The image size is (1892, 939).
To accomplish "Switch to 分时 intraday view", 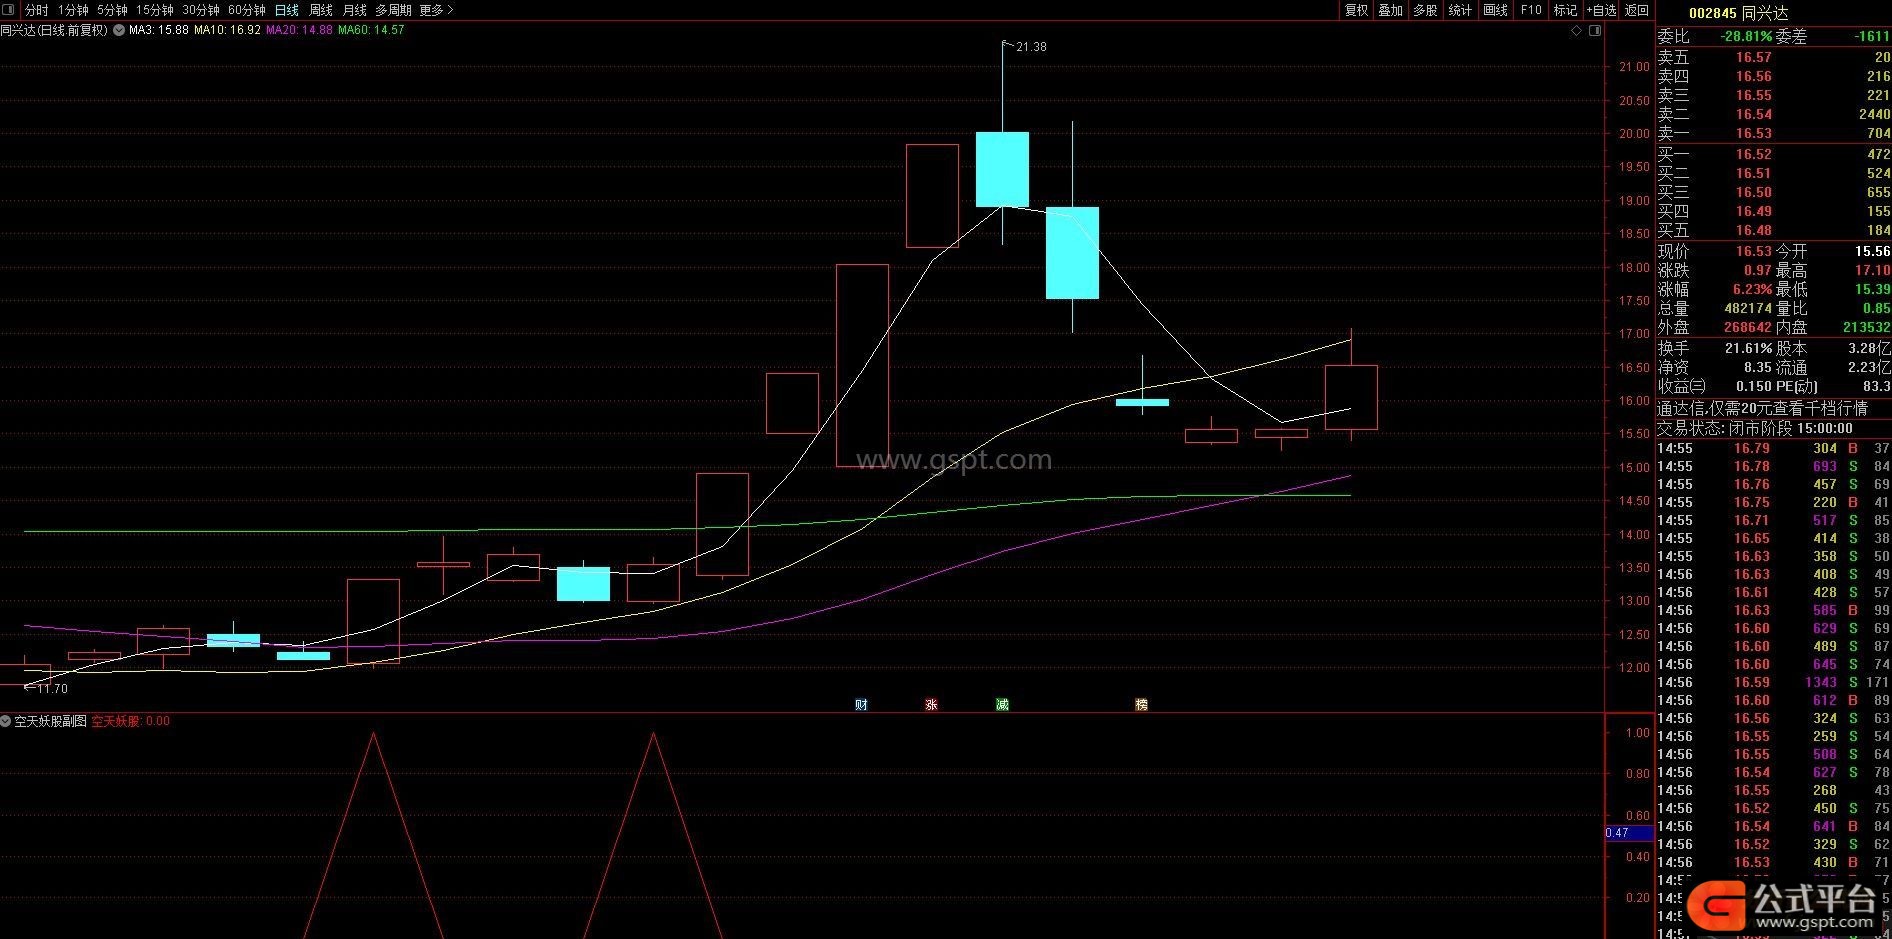I will click(x=37, y=10).
